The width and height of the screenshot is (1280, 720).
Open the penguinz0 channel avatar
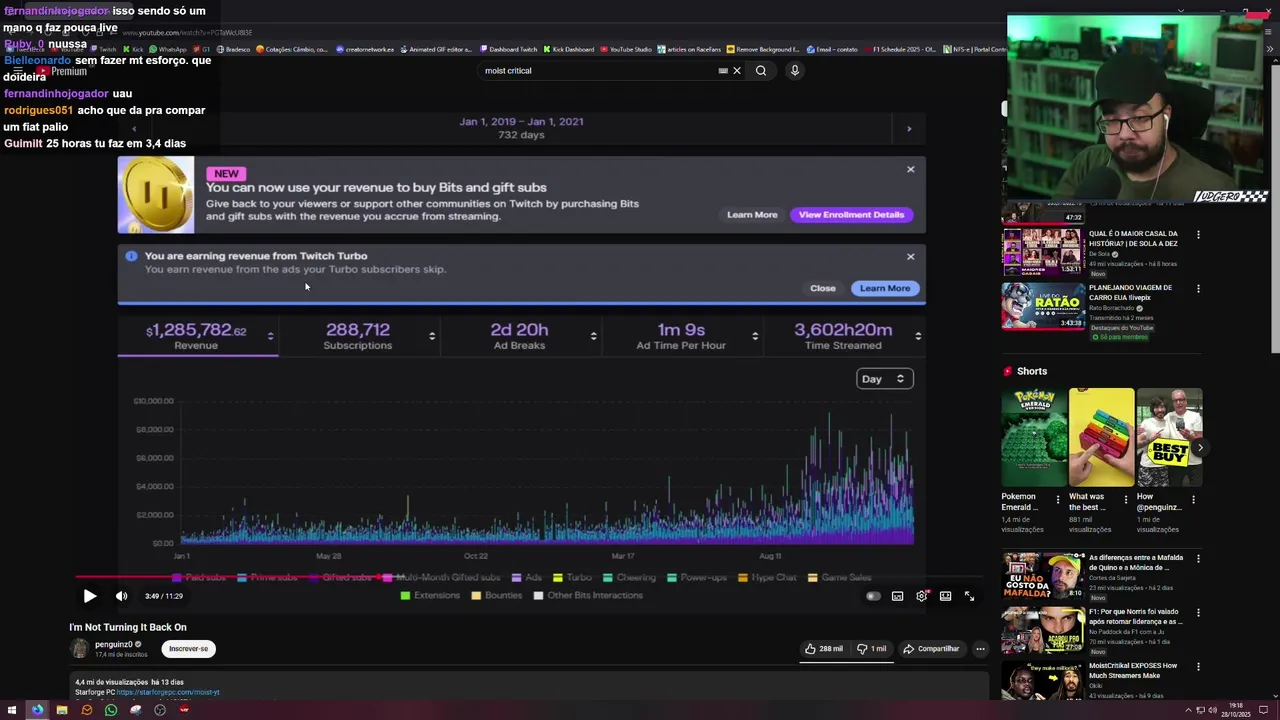pos(79,649)
